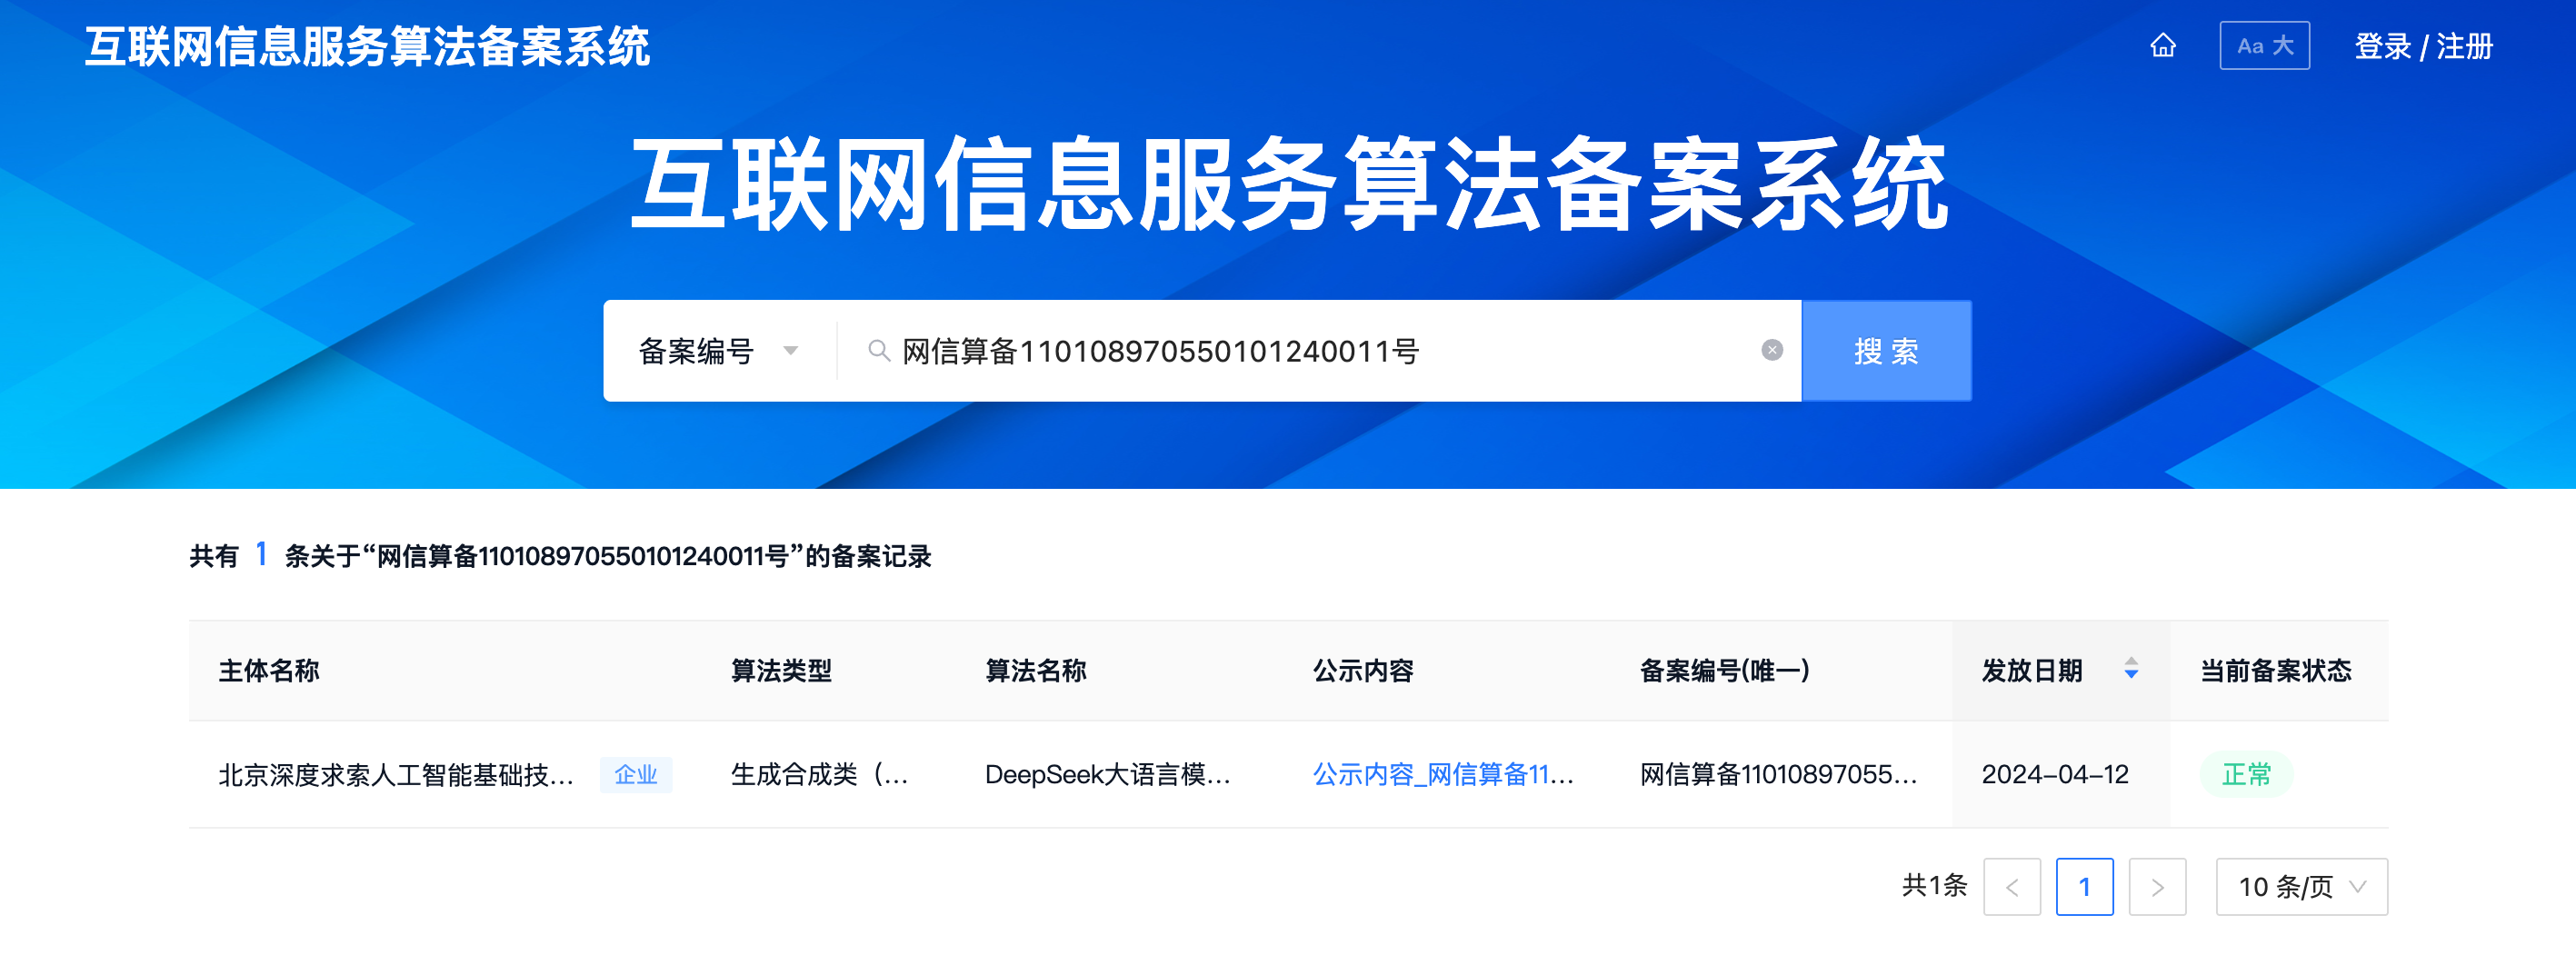Screen dimensions: 2576x965
Task: Go to the home page icon
Action: click(2162, 46)
